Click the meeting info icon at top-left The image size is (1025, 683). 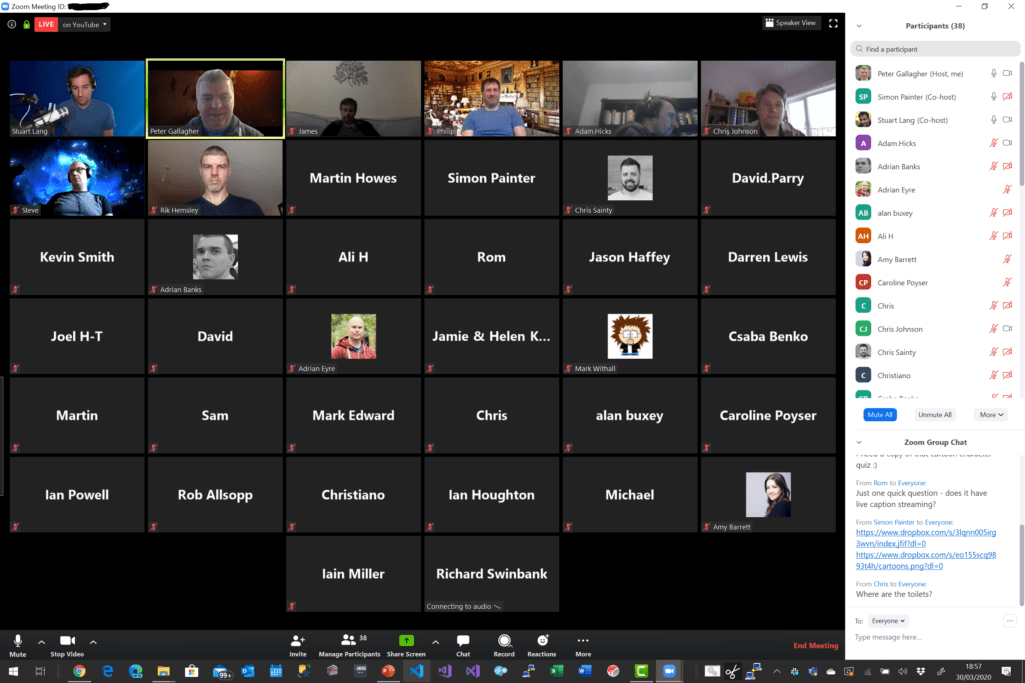(12, 24)
